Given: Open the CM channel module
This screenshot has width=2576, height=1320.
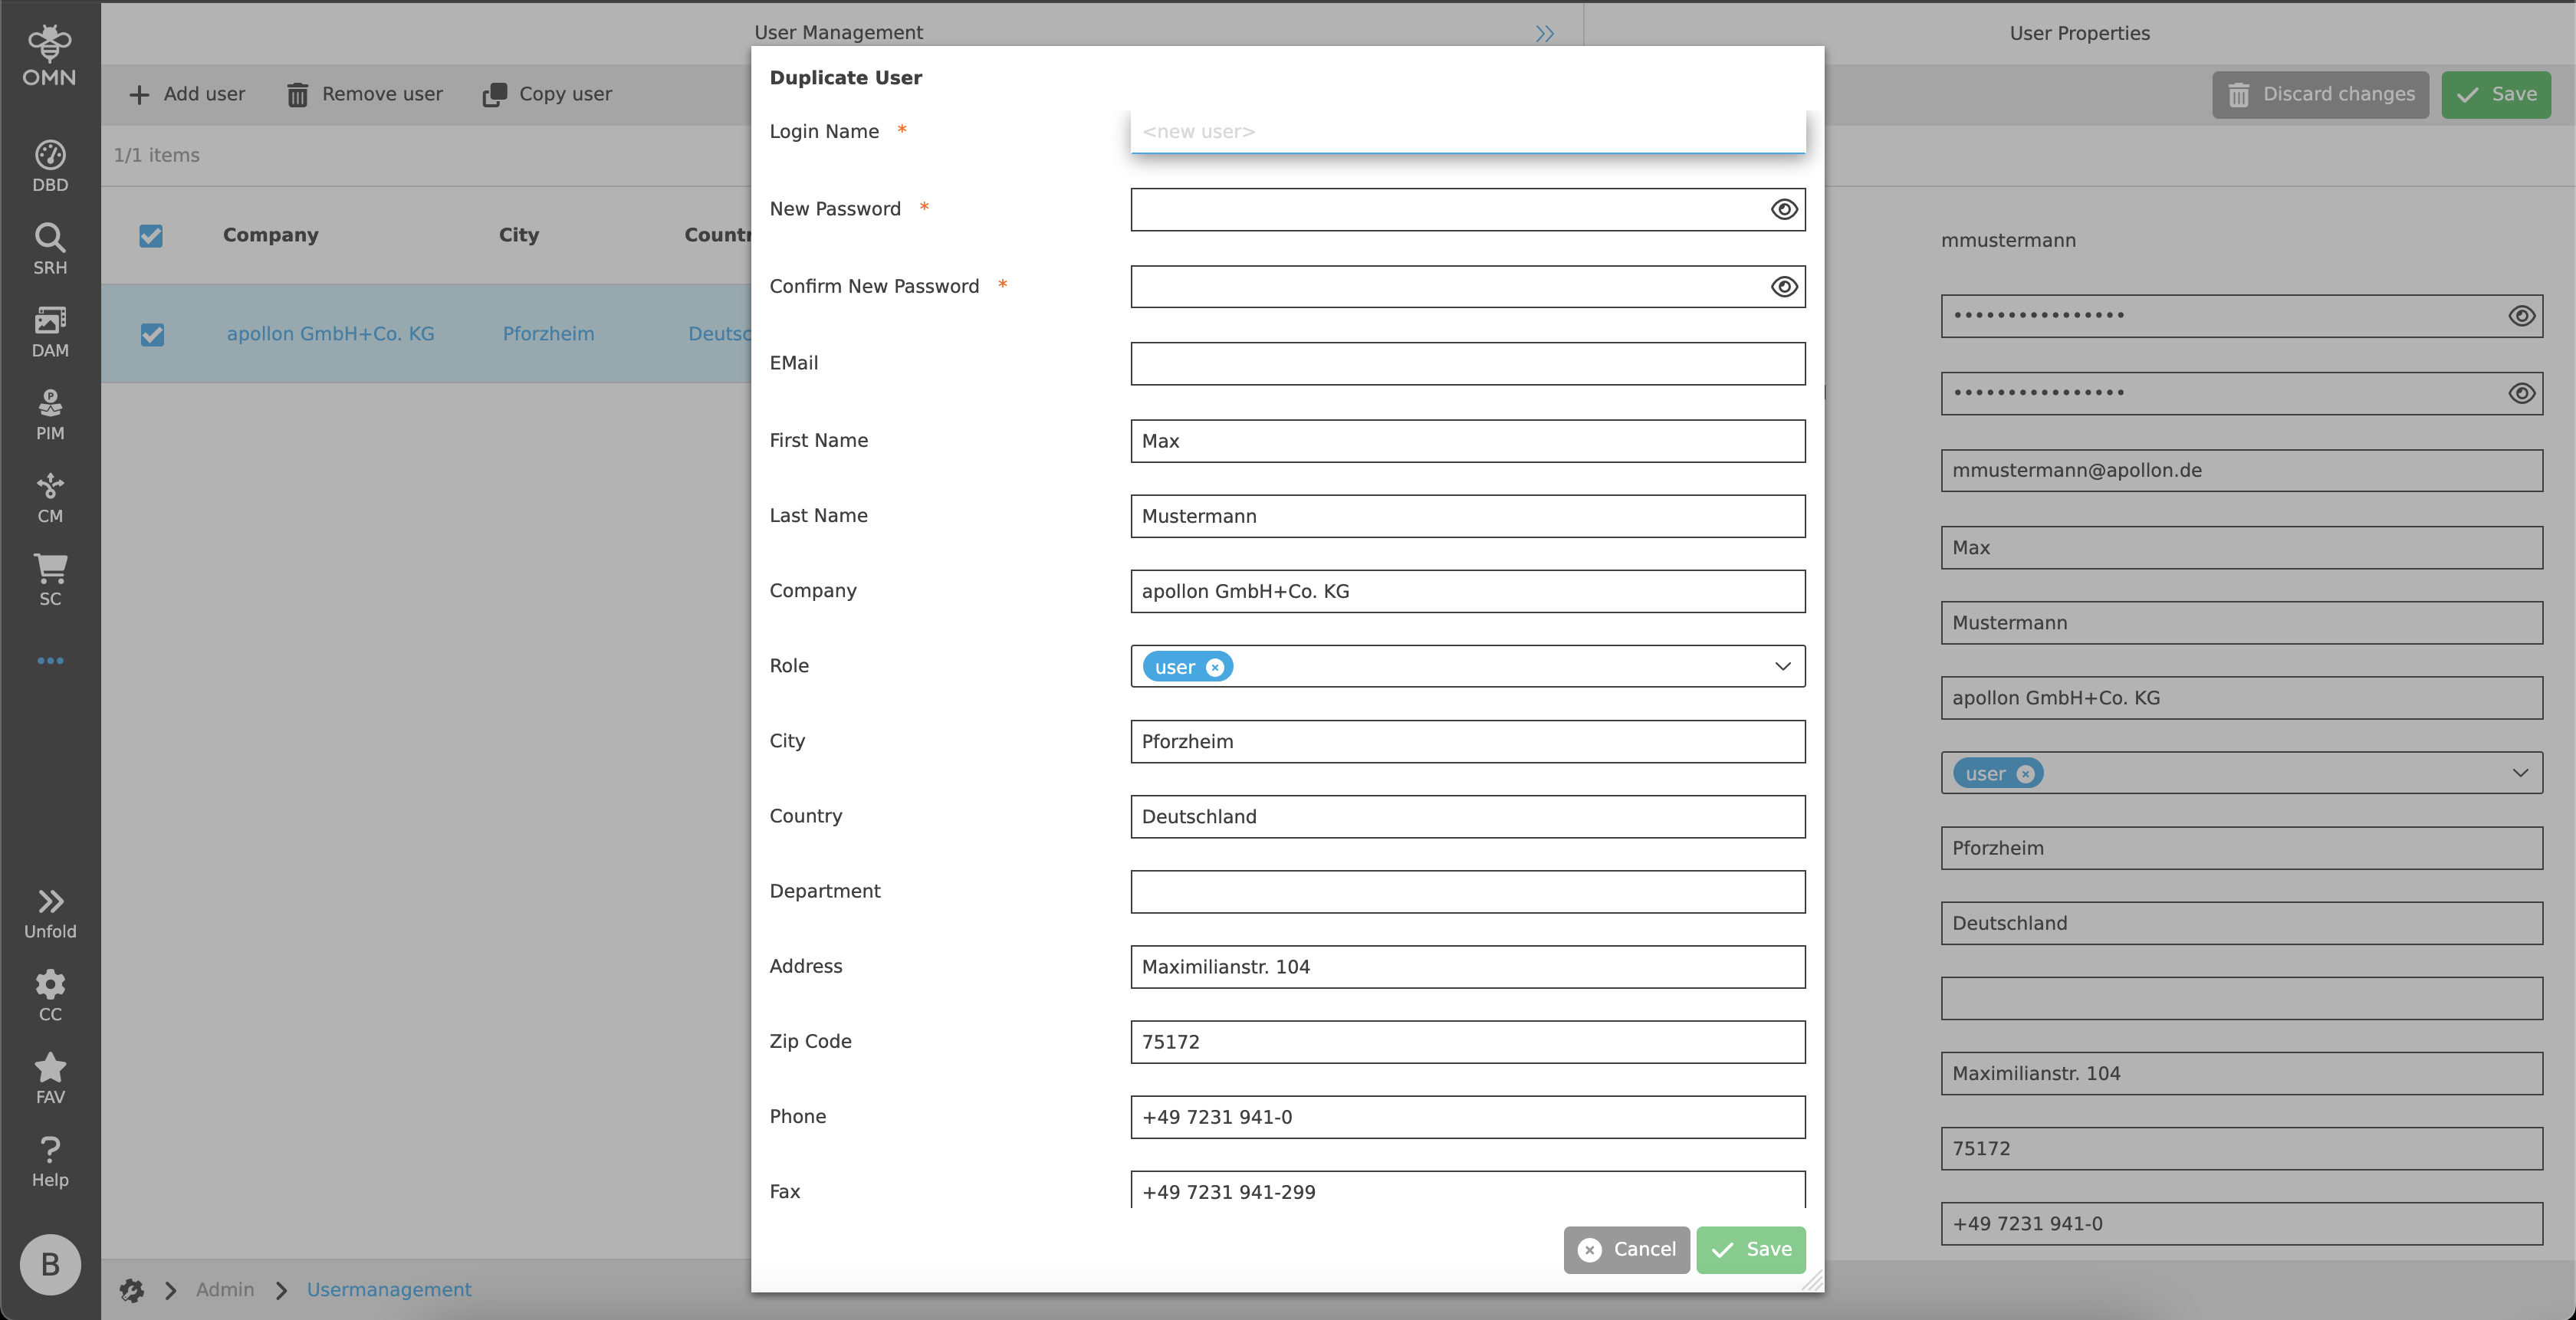Looking at the screenshot, I should 50,497.
